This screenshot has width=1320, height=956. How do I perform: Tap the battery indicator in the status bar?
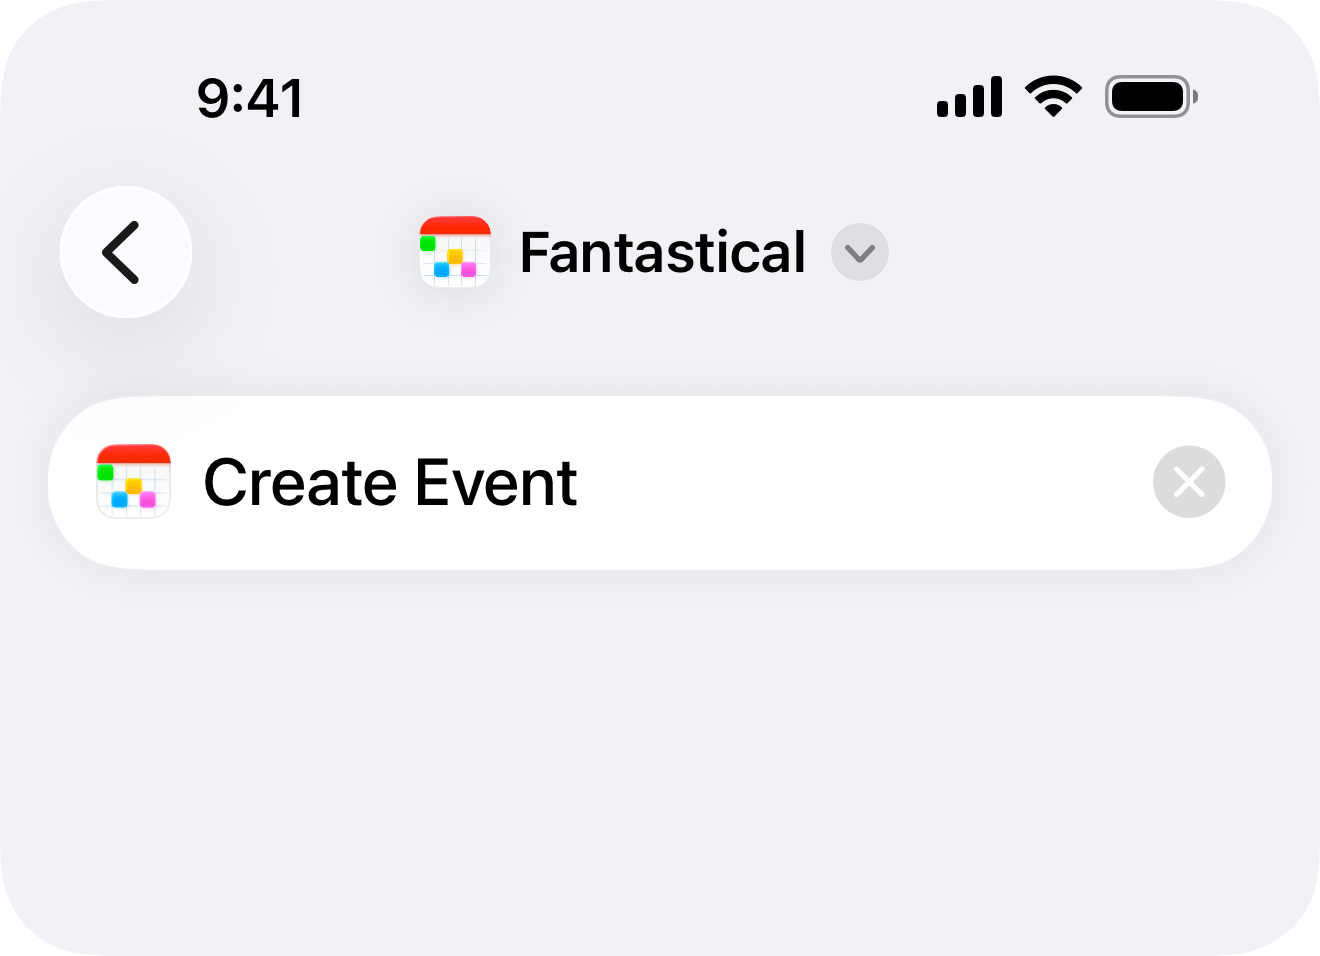pyautogui.click(x=1150, y=96)
